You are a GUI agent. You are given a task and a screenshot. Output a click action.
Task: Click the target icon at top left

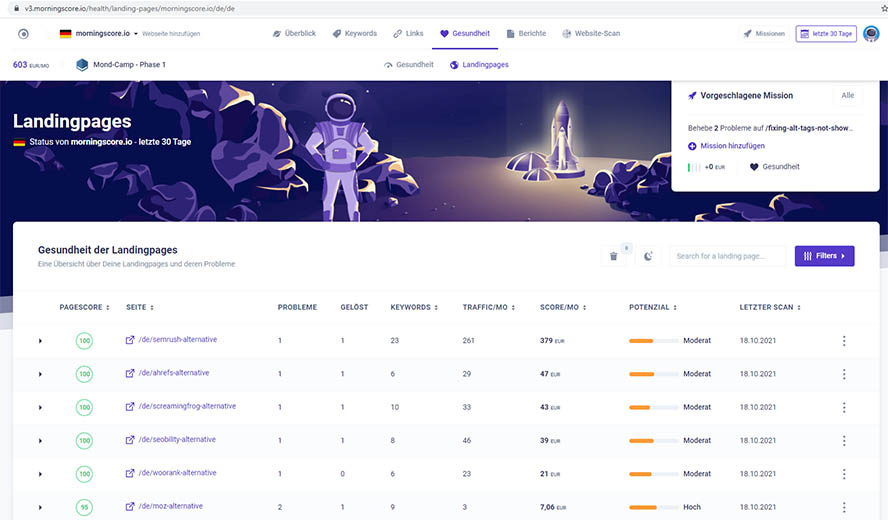[23, 34]
